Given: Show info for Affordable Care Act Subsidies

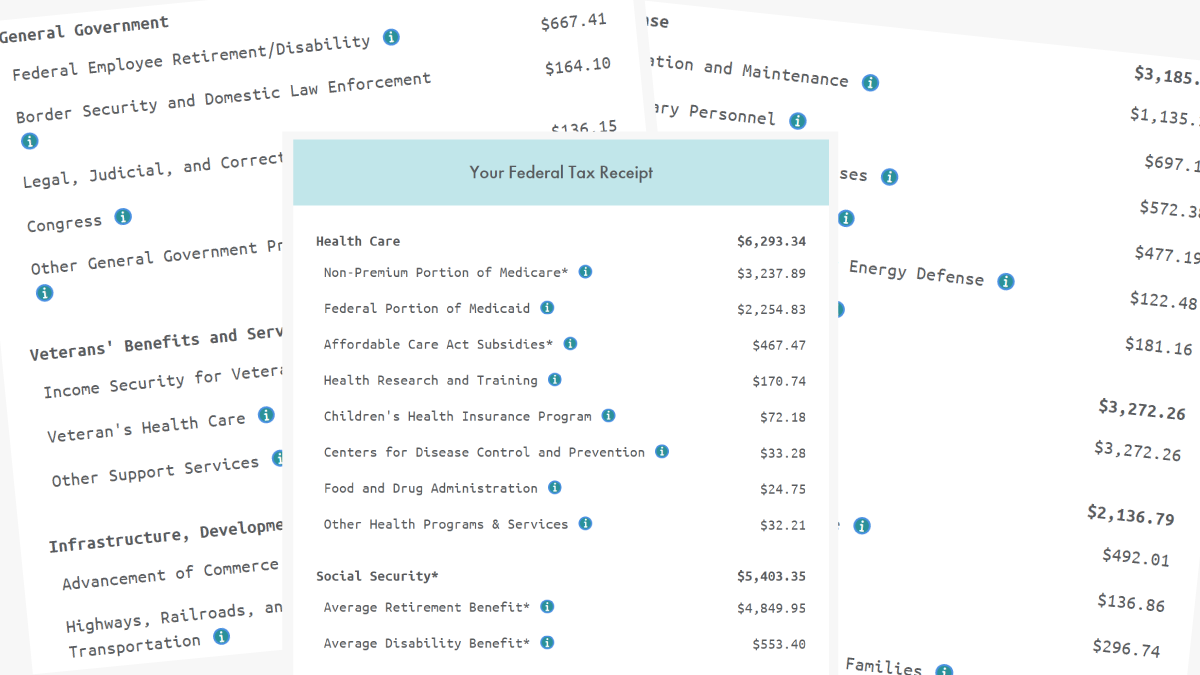Looking at the screenshot, I should point(570,344).
